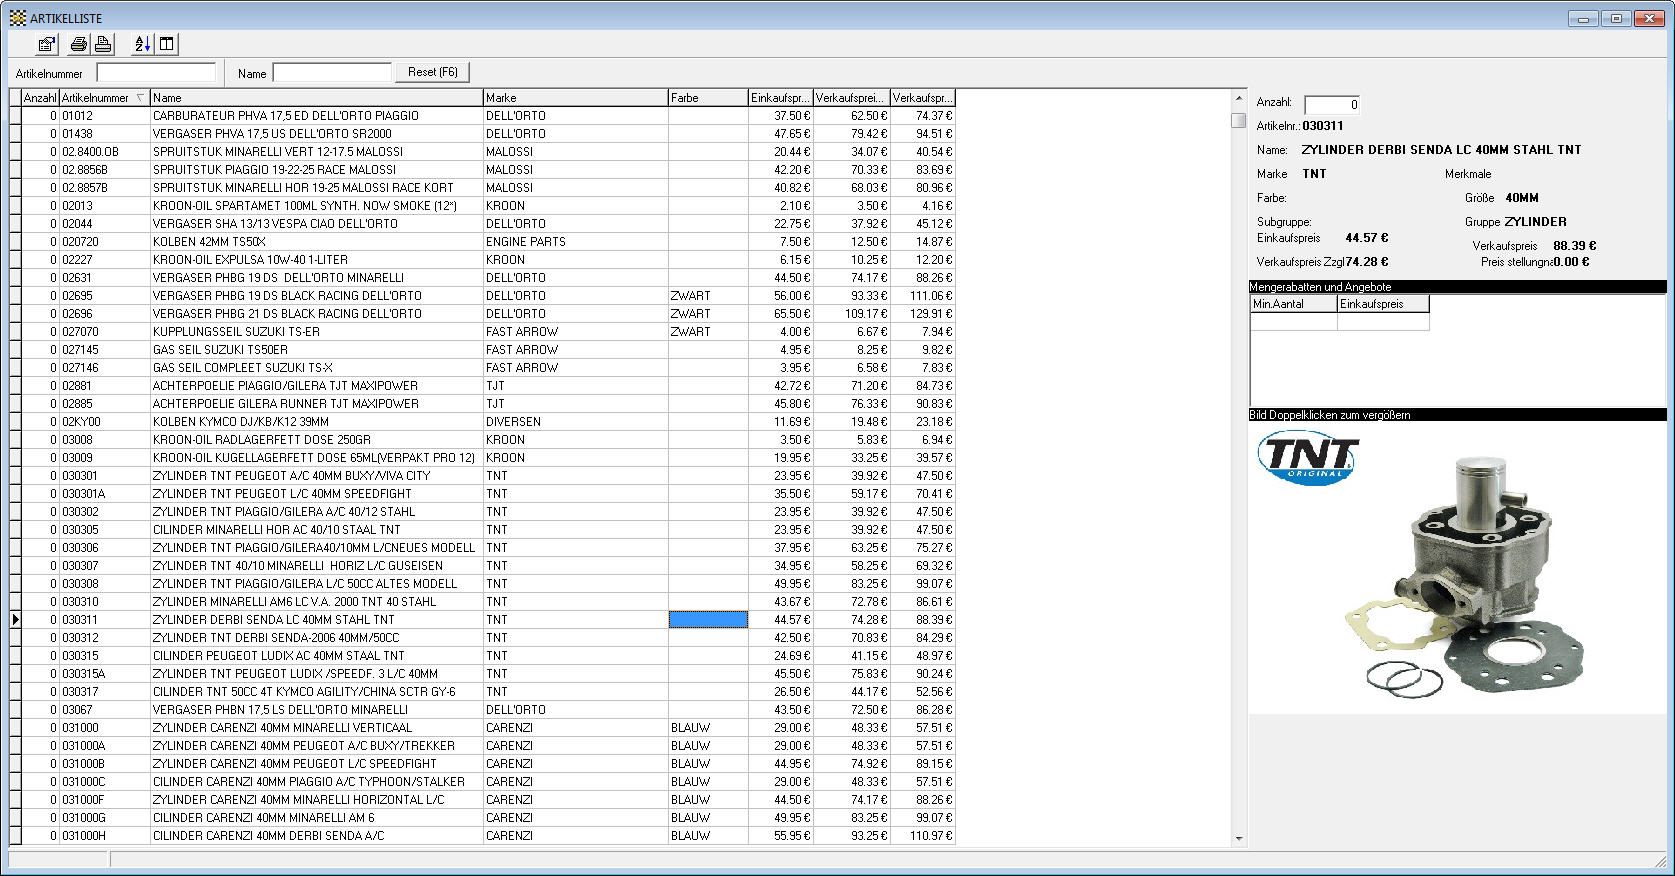Click selling price 129.91 €
Screen dimensions: 1675x876
click(923, 314)
